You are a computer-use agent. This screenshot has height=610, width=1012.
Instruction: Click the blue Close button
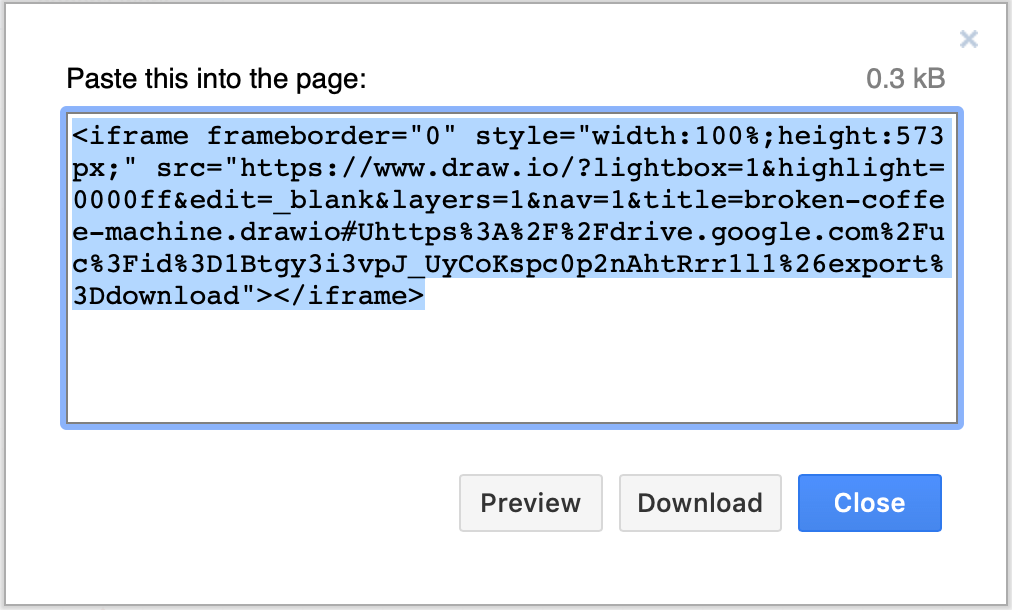click(x=869, y=503)
